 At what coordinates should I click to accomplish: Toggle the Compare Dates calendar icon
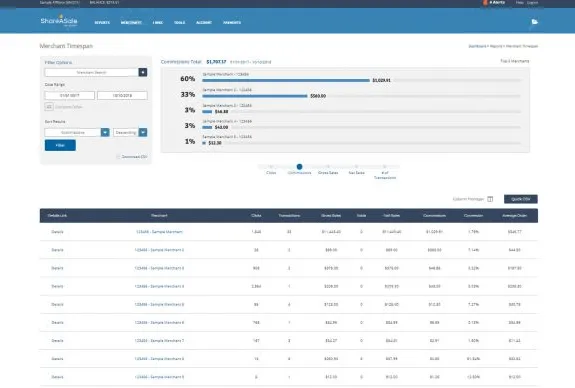tap(49, 107)
